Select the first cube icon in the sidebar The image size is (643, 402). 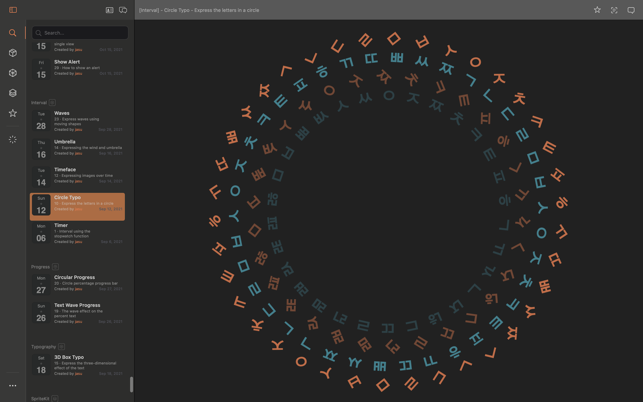pyautogui.click(x=13, y=53)
